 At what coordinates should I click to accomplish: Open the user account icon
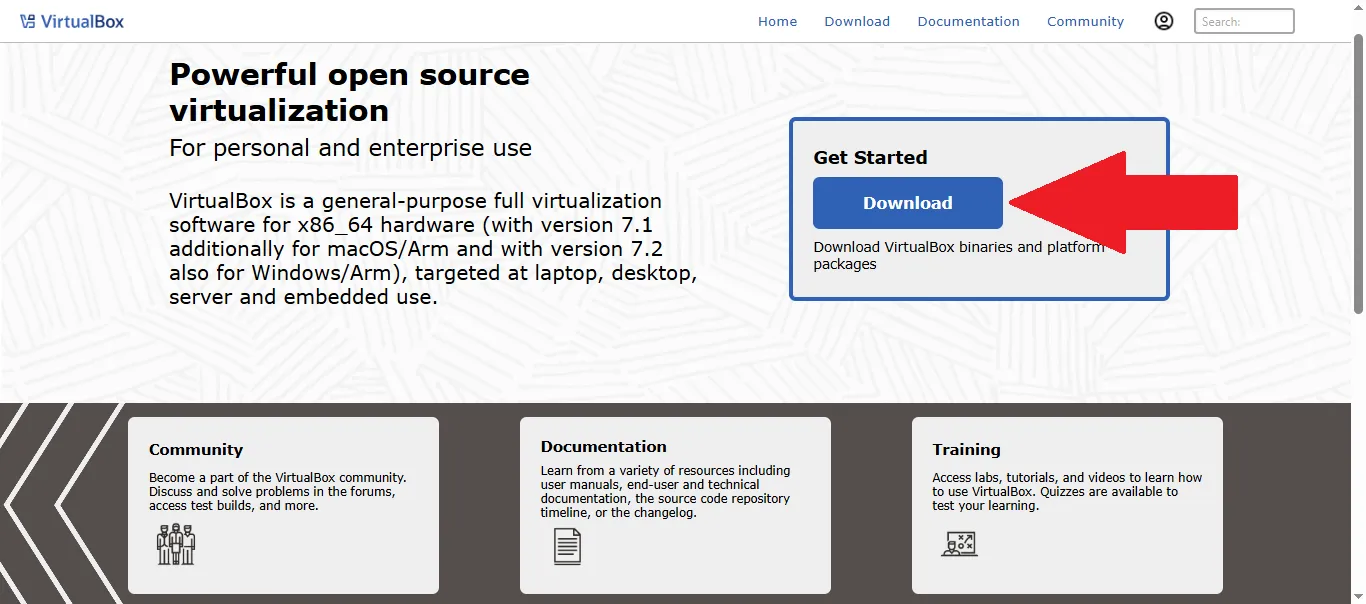[1163, 20]
